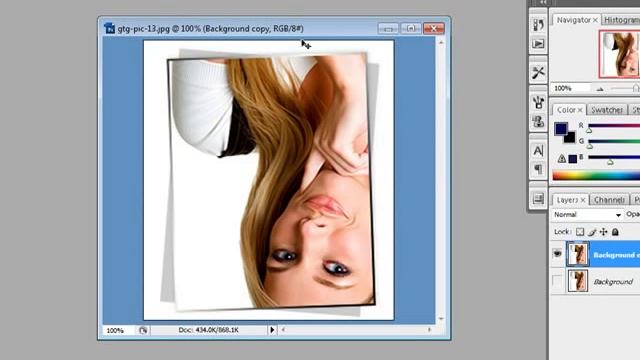Viewport: 640px width, 360px height.
Task: Switch to the Histogram tab
Action: [622, 20]
